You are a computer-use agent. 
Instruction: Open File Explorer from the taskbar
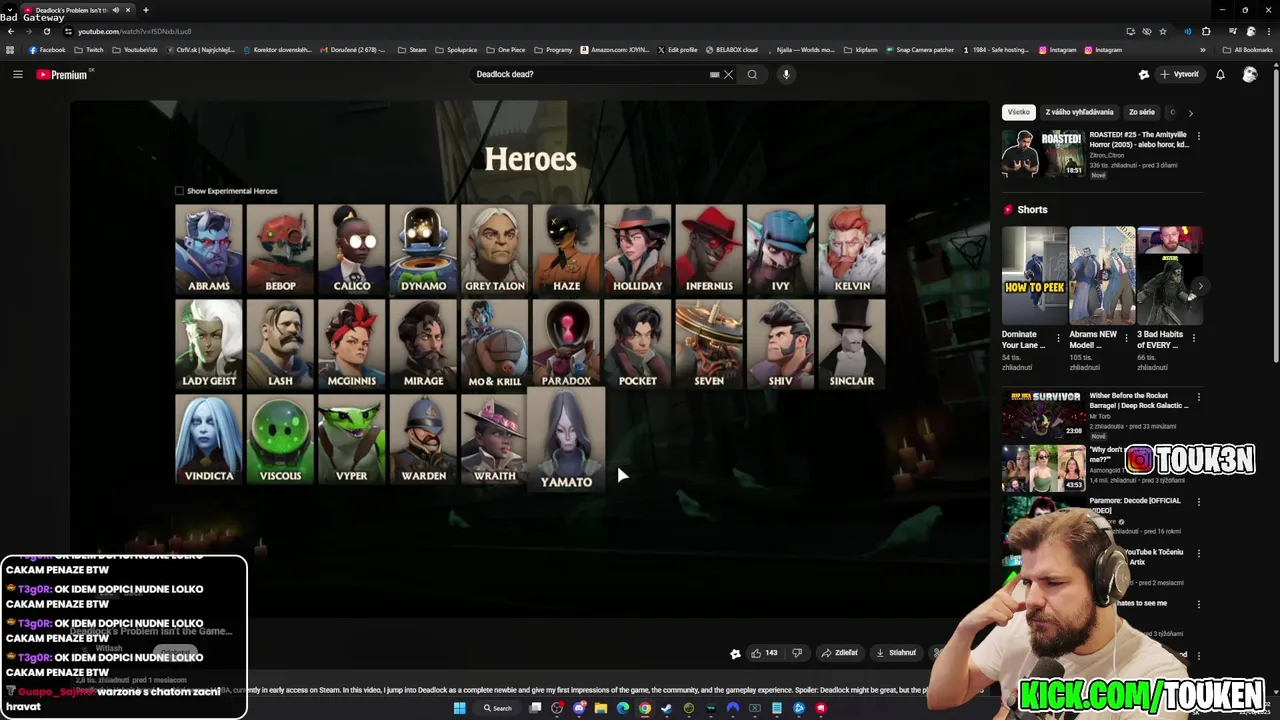tap(601, 708)
